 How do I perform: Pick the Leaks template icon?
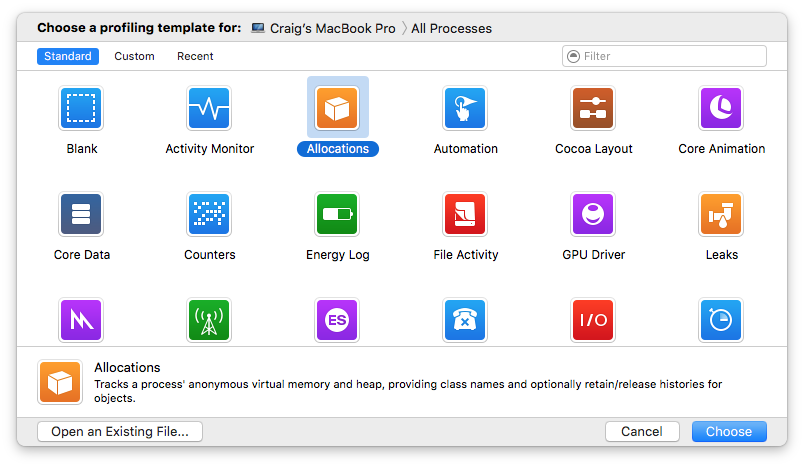click(x=721, y=214)
